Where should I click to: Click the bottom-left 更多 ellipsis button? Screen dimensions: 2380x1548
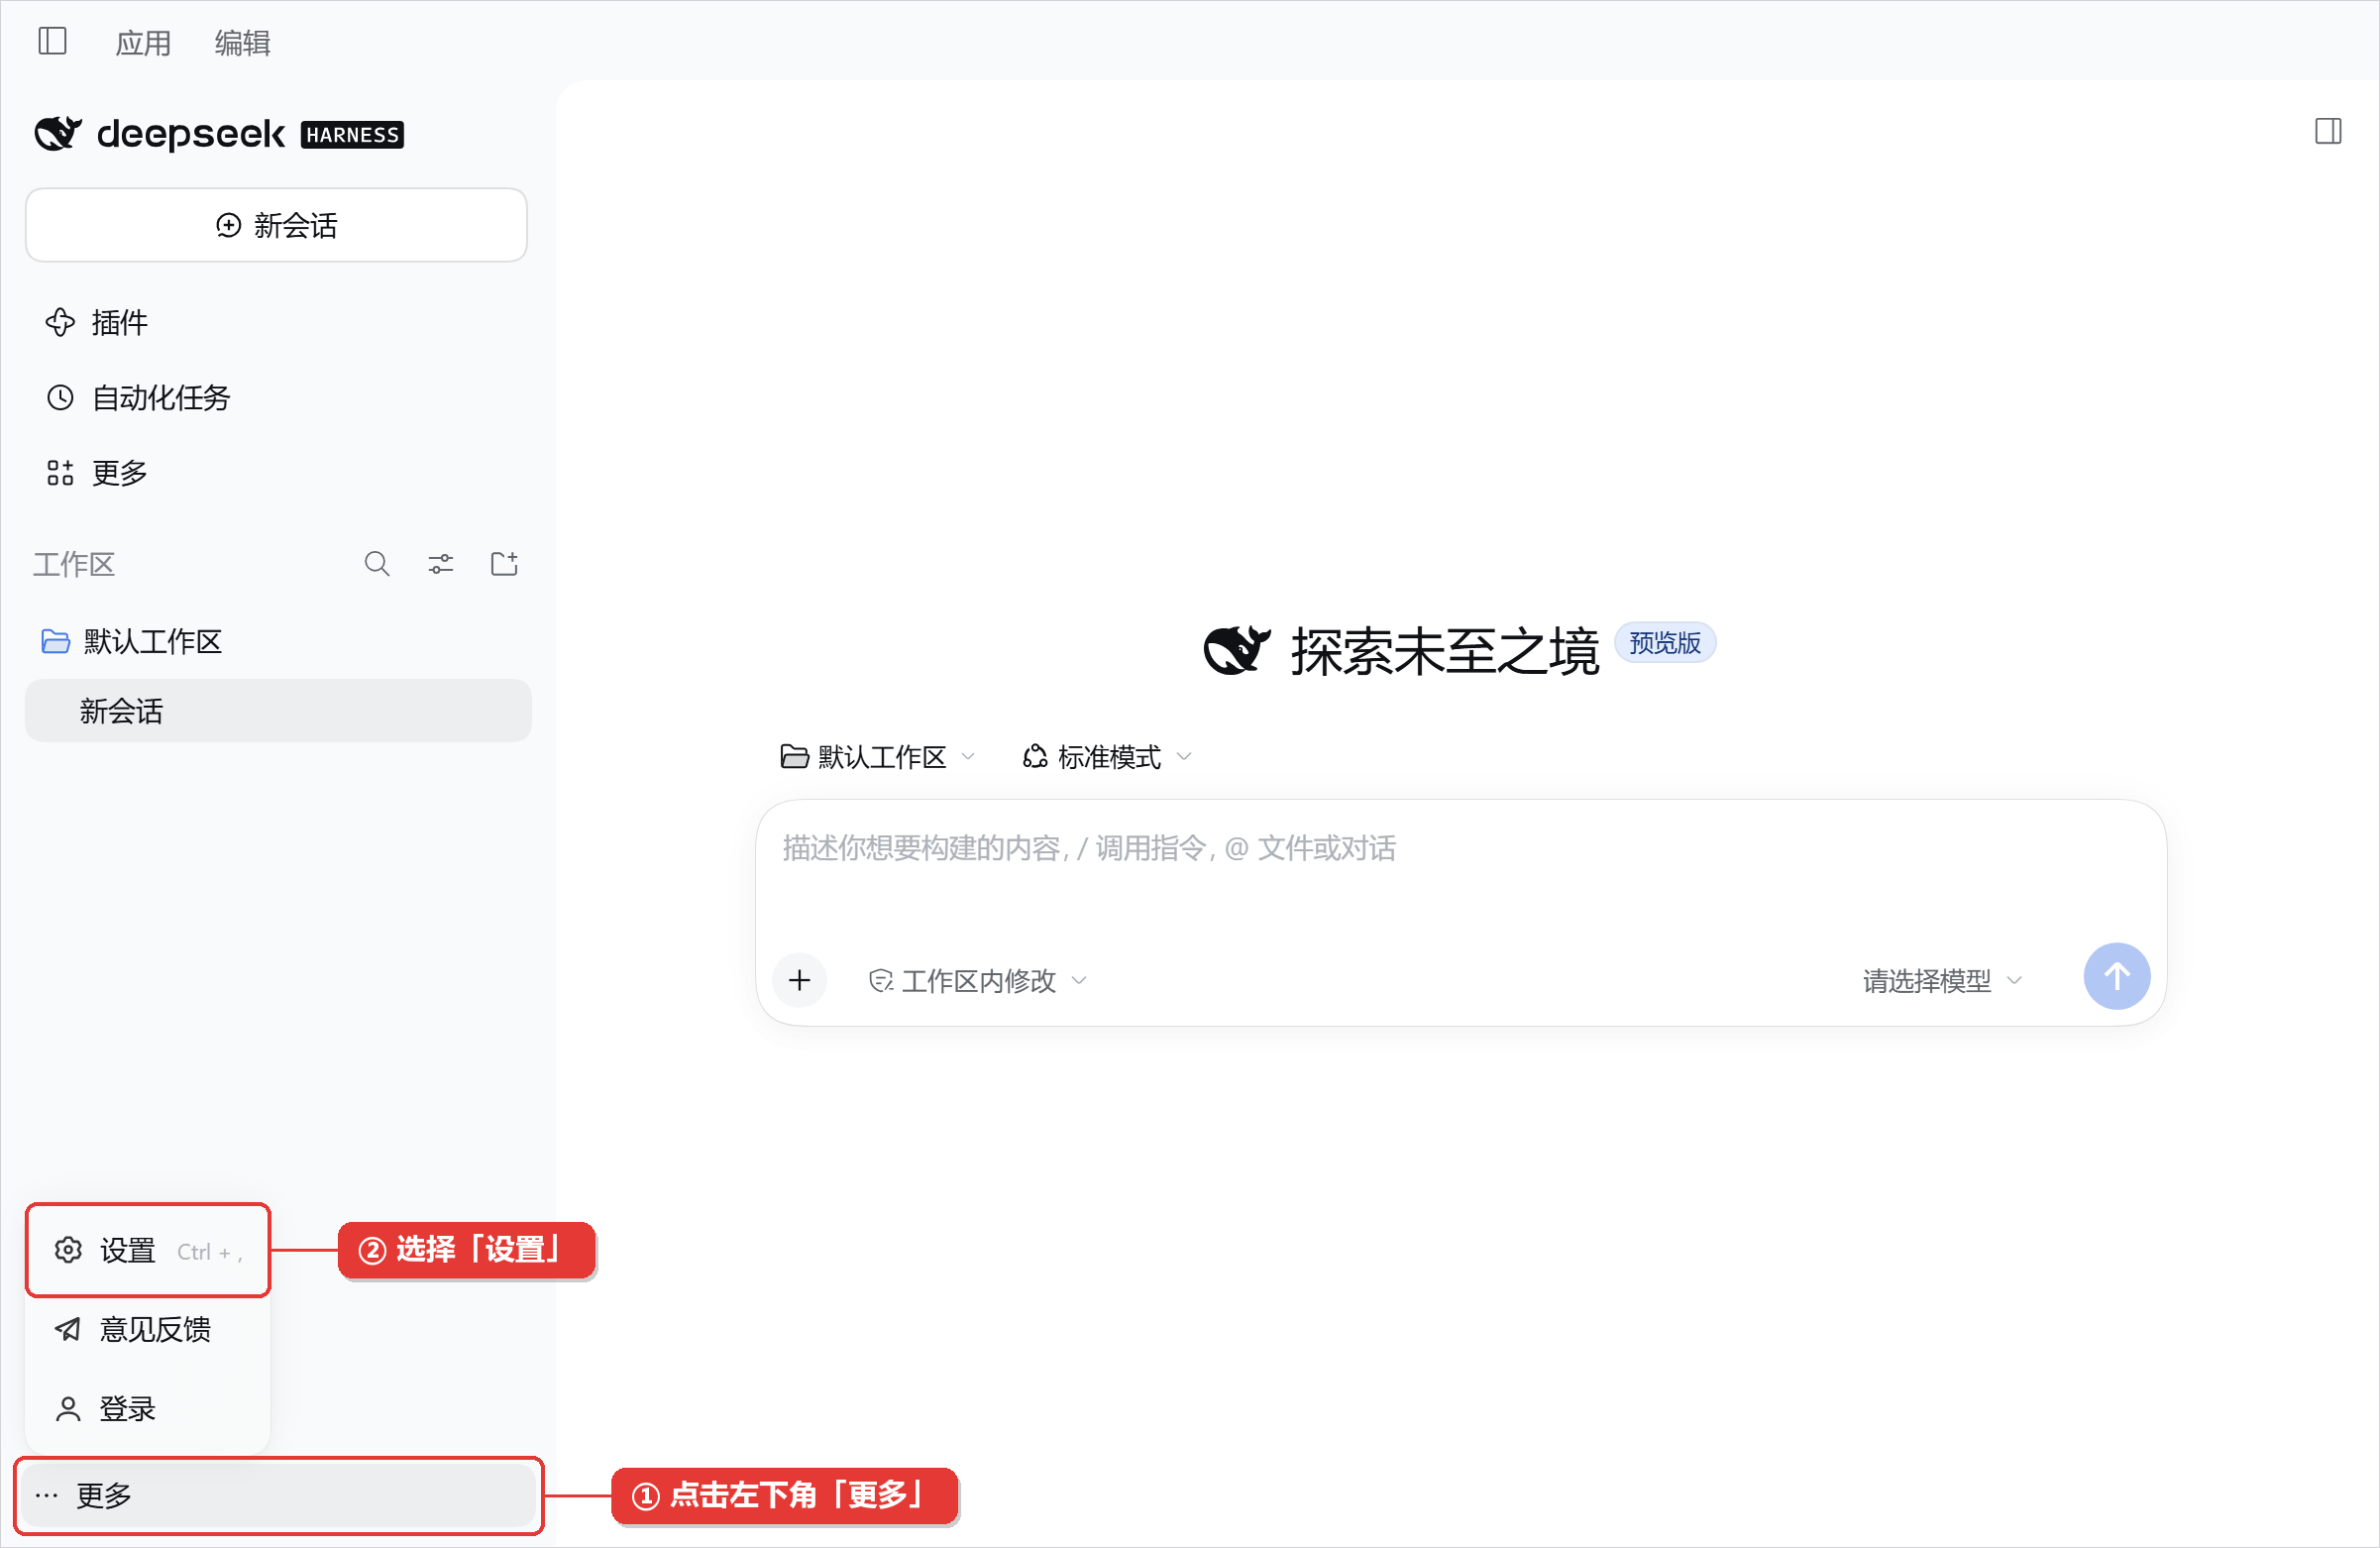279,1496
